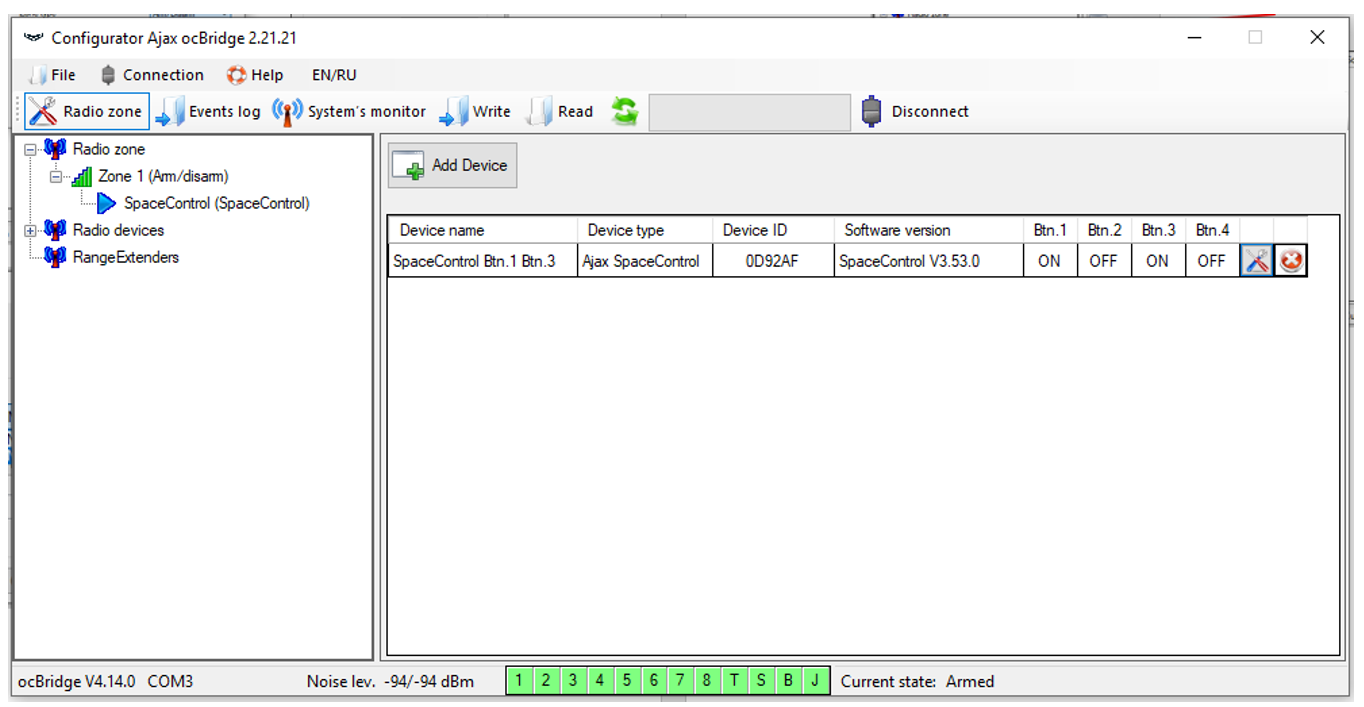Open System's monitor view
The width and height of the screenshot is (1364, 707).
tap(349, 111)
